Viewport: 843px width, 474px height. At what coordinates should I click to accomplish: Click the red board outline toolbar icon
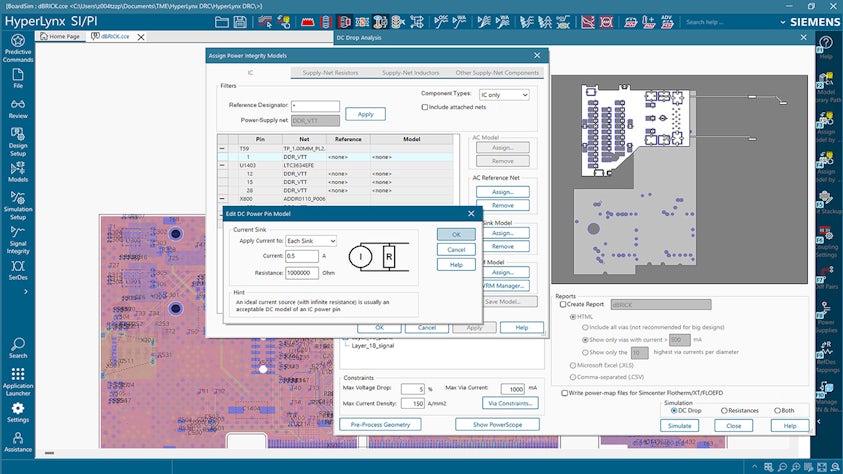[308, 22]
